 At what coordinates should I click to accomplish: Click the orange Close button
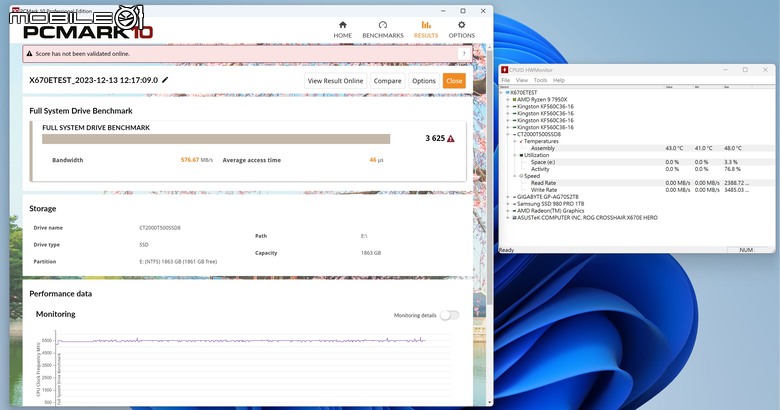tap(454, 81)
